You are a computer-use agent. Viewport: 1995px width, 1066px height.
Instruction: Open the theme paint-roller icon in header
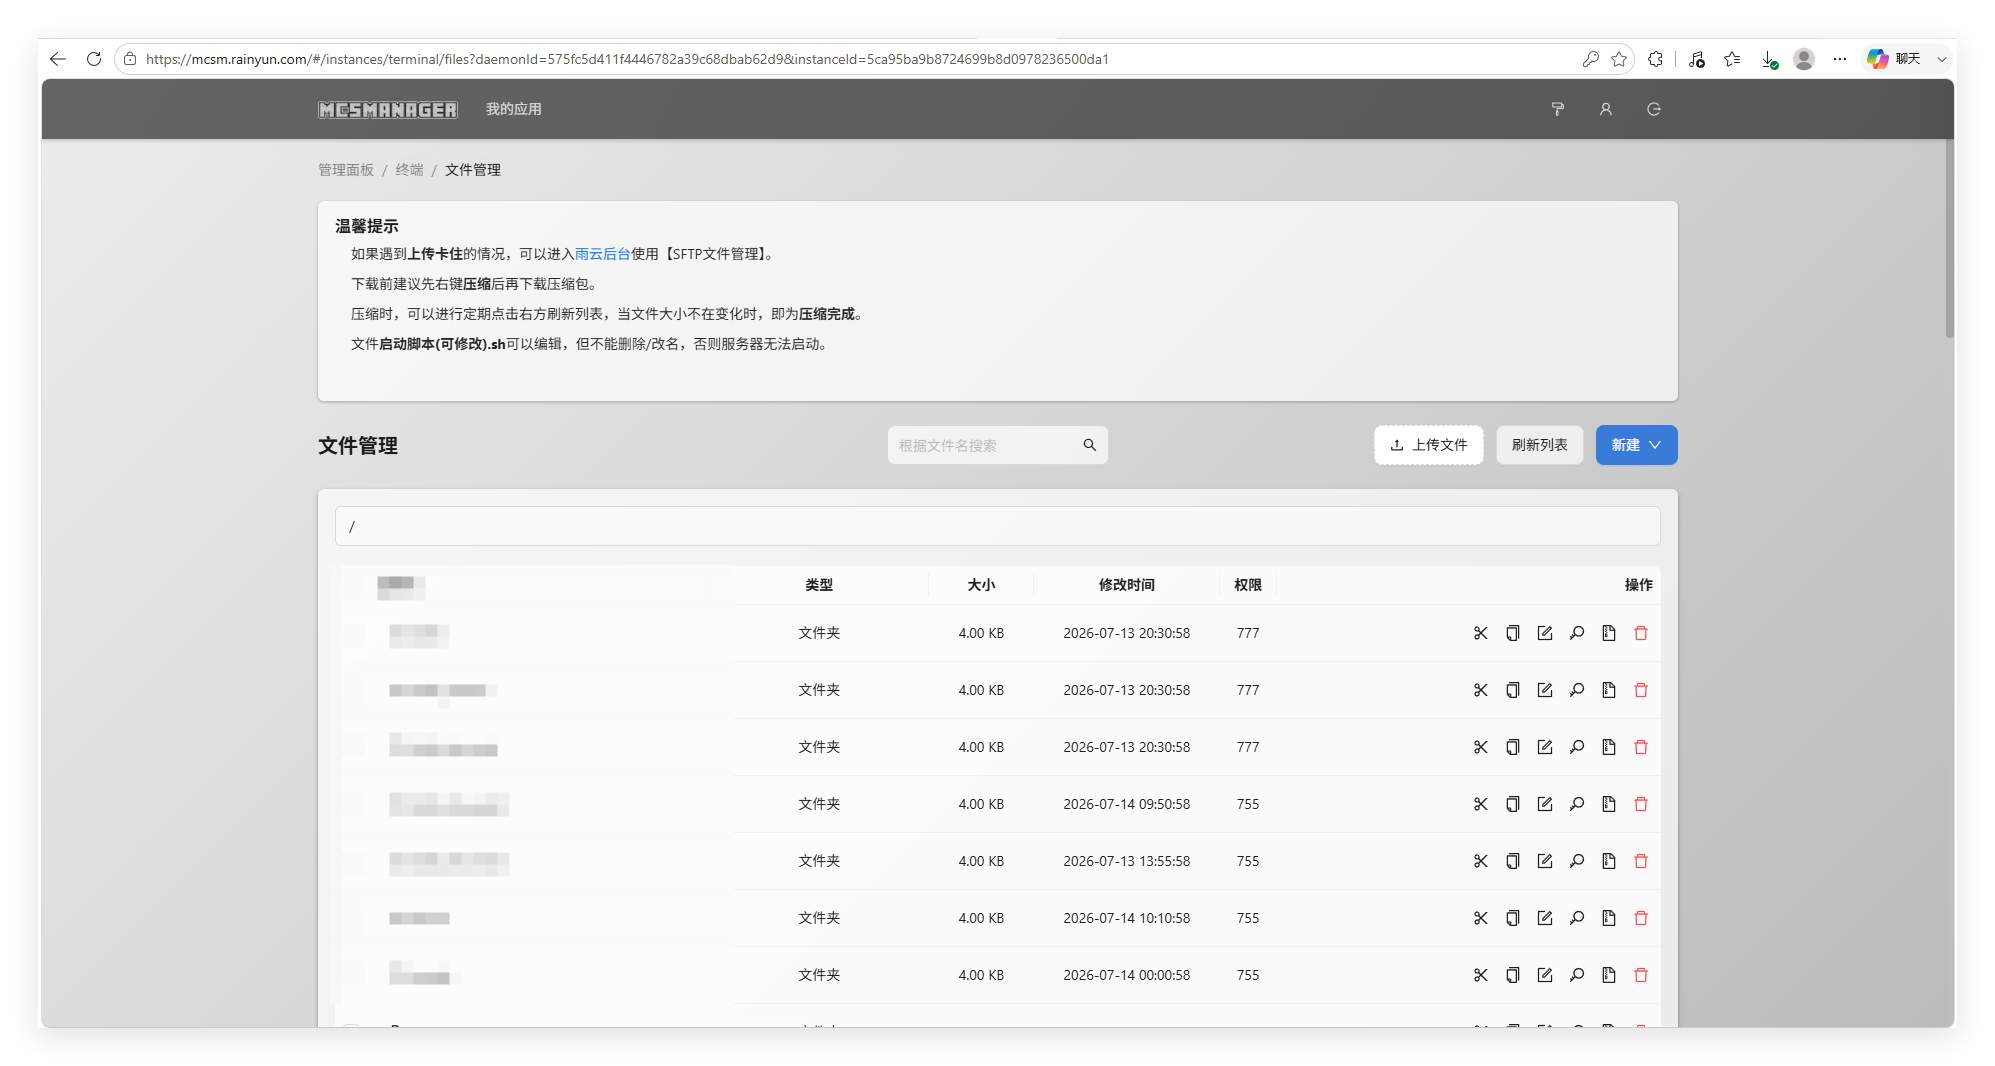[x=1558, y=109]
